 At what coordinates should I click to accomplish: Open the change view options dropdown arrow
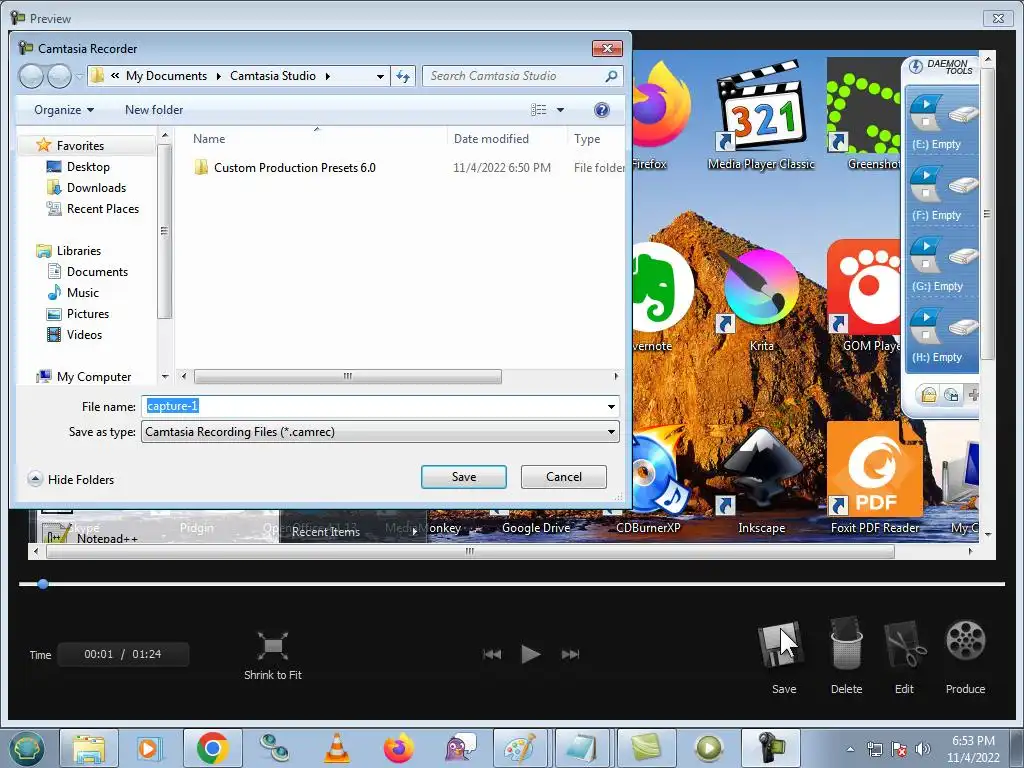[x=560, y=110]
